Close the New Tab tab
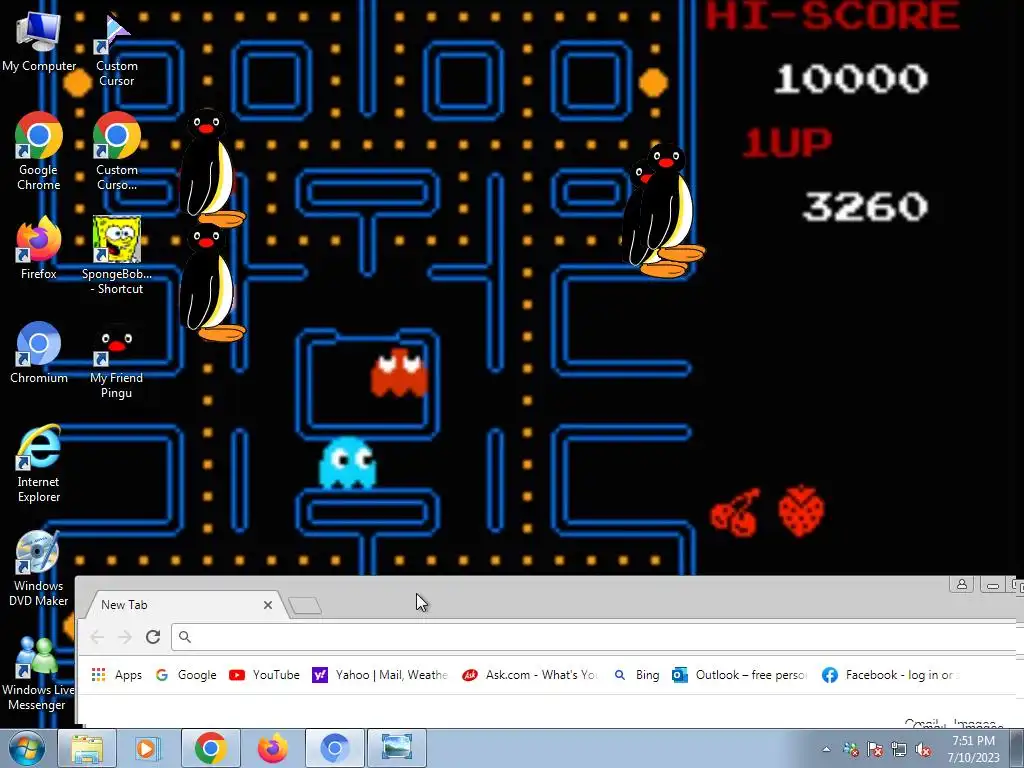The image size is (1024, 768). (x=268, y=605)
